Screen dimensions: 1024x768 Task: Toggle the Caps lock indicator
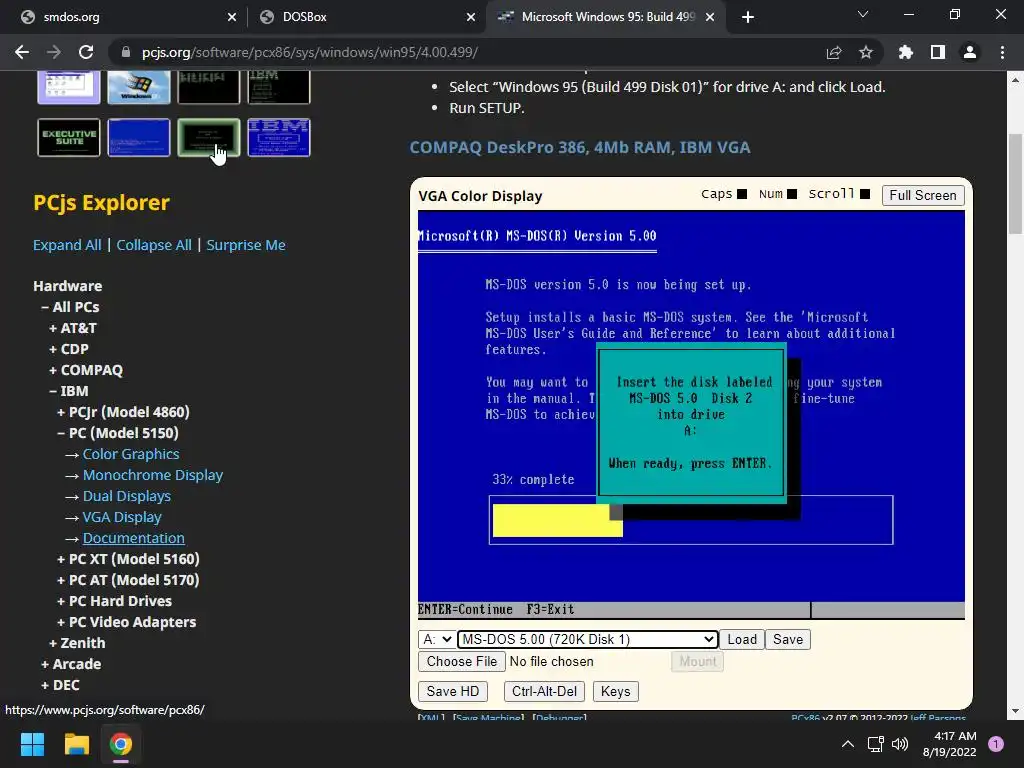coord(742,194)
